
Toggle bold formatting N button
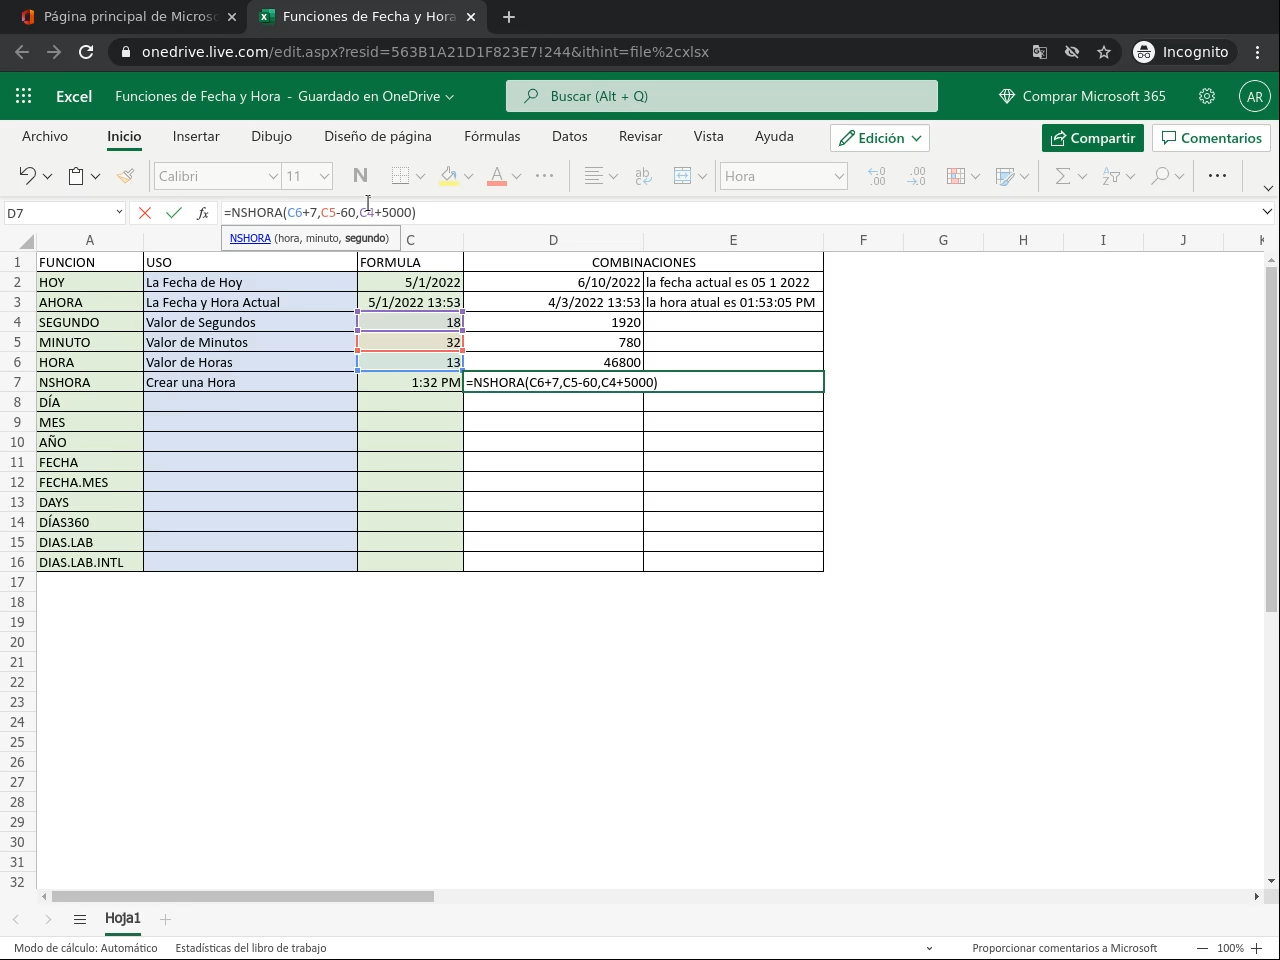tap(360, 176)
